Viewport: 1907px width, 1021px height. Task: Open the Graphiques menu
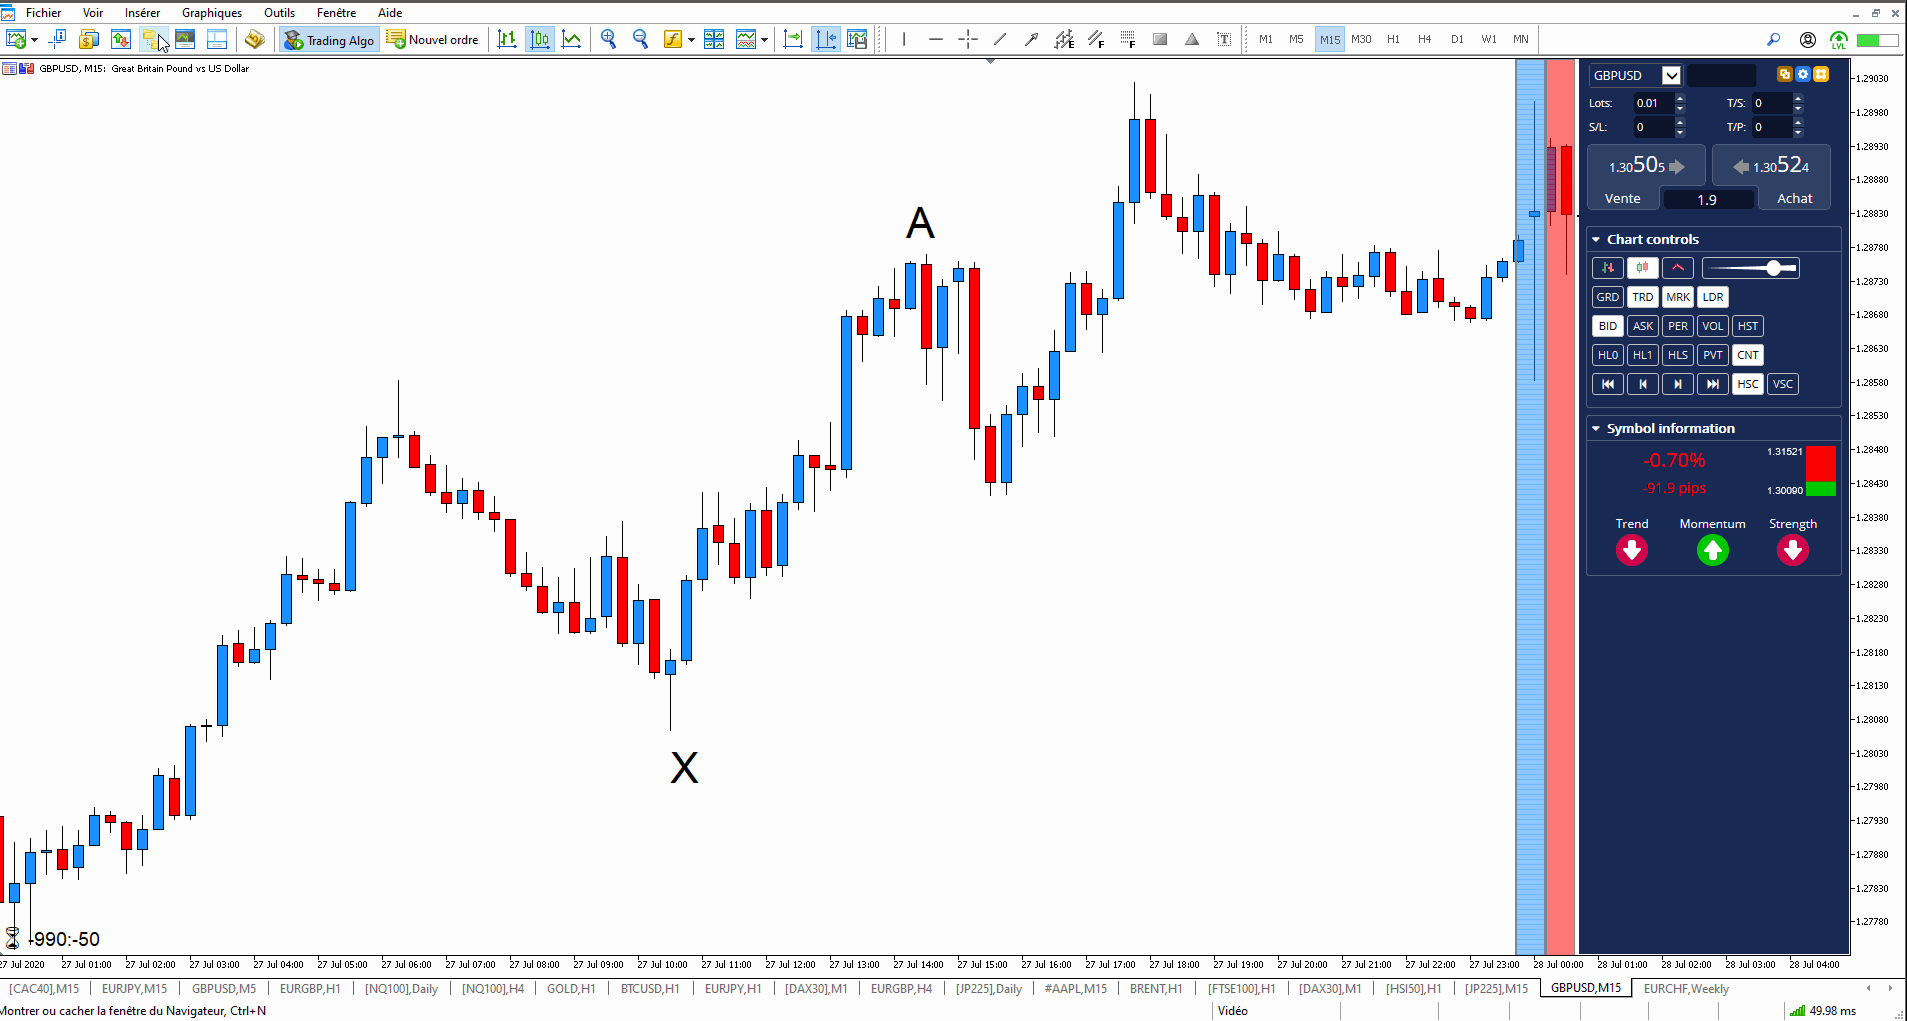(211, 13)
